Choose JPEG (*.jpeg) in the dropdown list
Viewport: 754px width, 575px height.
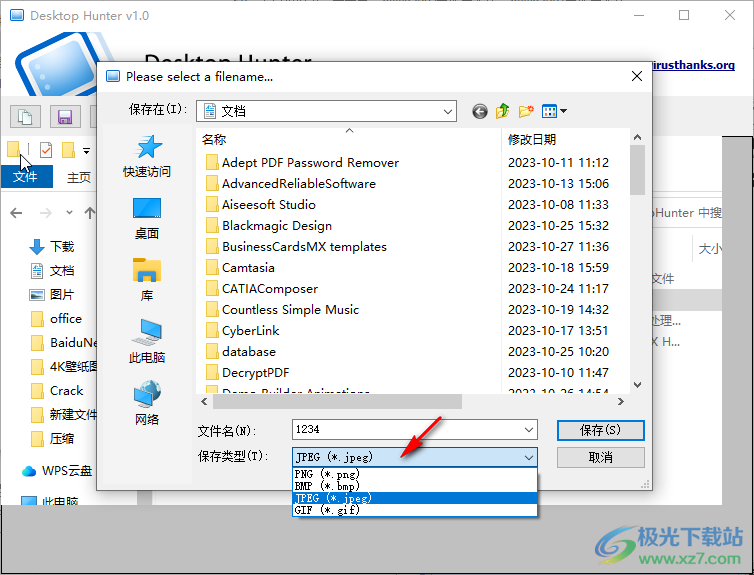pos(415,498)
